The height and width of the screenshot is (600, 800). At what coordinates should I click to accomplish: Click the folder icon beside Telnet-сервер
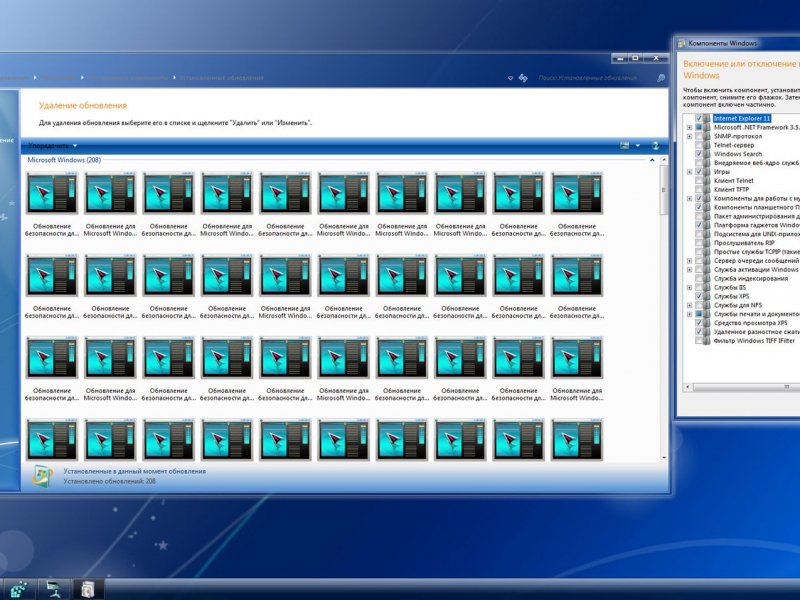click(x=707, y=145)
